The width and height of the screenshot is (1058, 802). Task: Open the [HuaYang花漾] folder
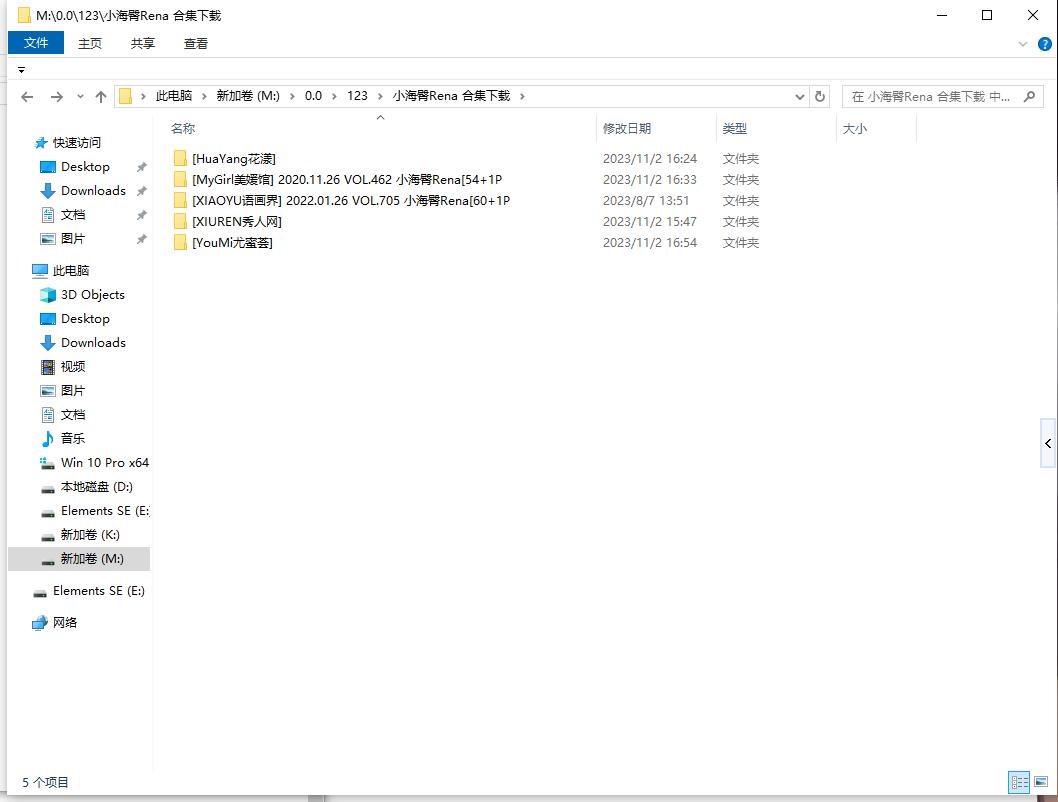233,159
